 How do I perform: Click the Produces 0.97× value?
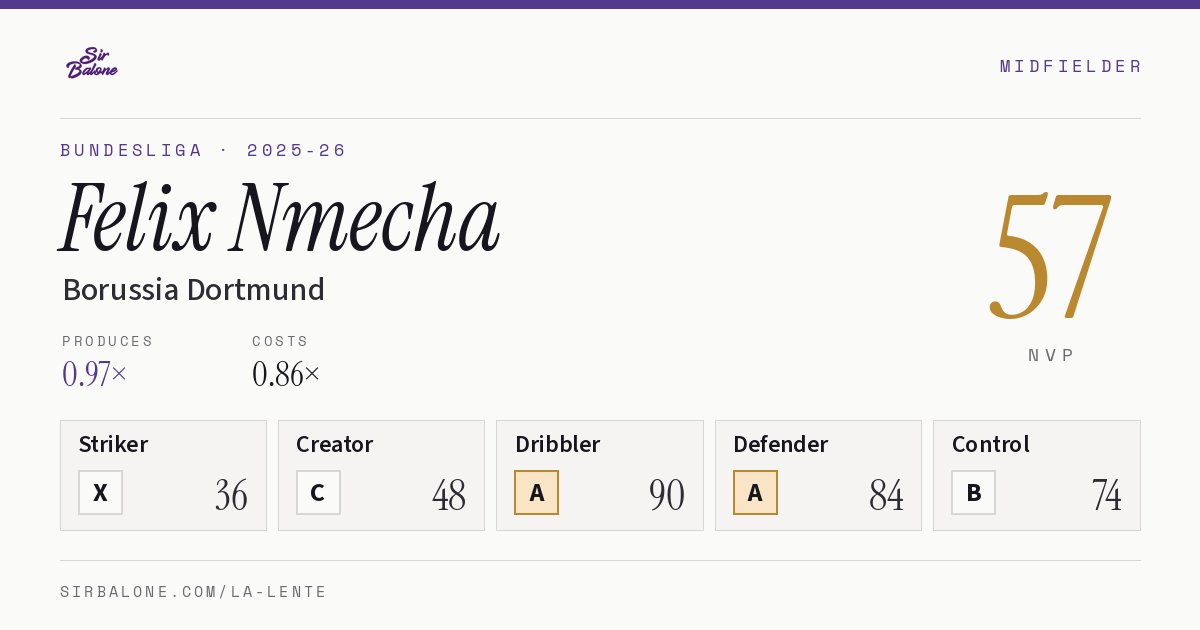(94, 374)
